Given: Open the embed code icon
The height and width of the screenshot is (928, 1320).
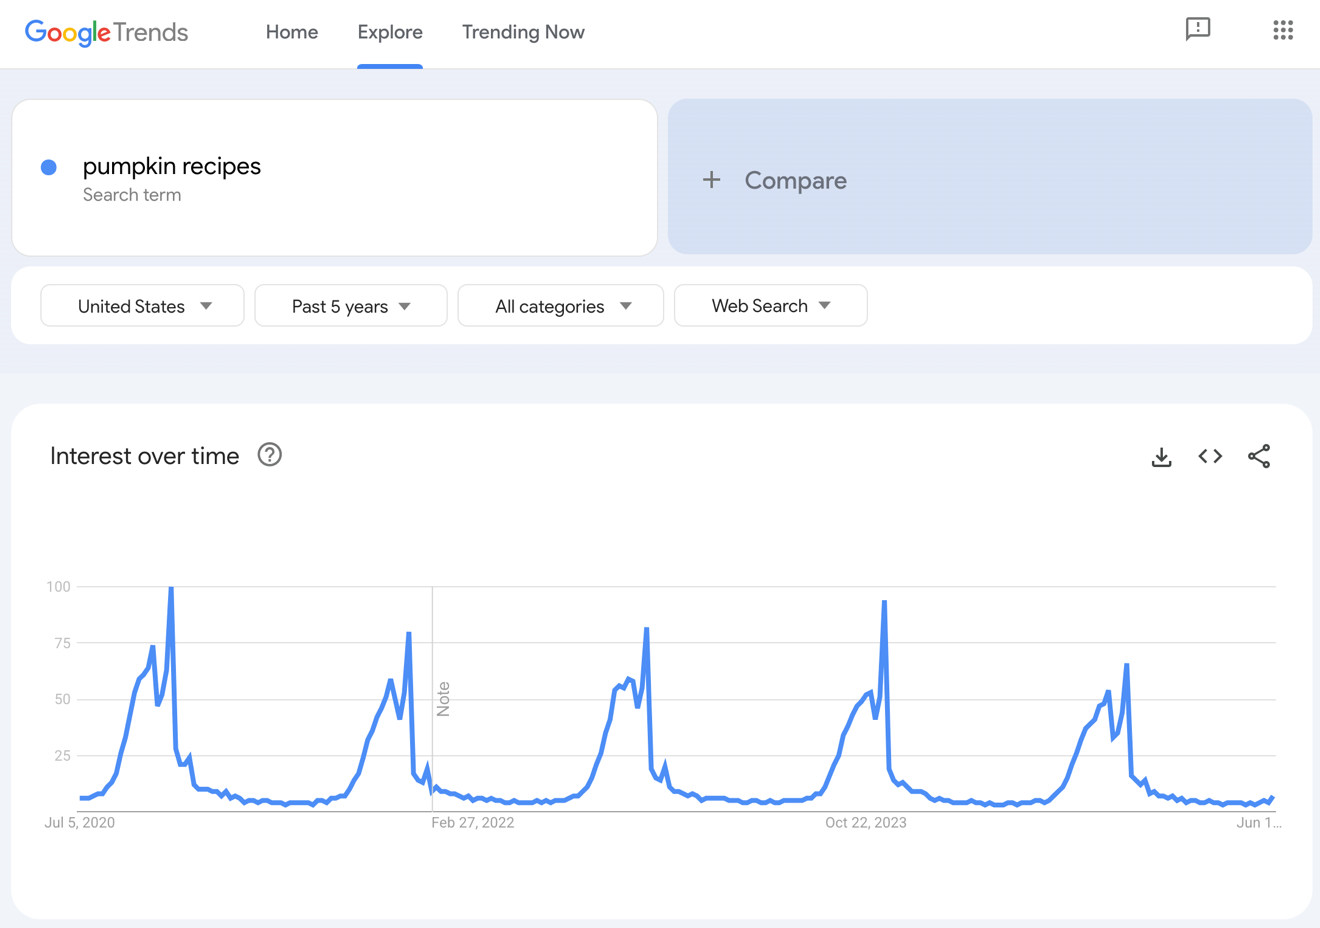Looking at the screenshot, I should click(1210, 456).
